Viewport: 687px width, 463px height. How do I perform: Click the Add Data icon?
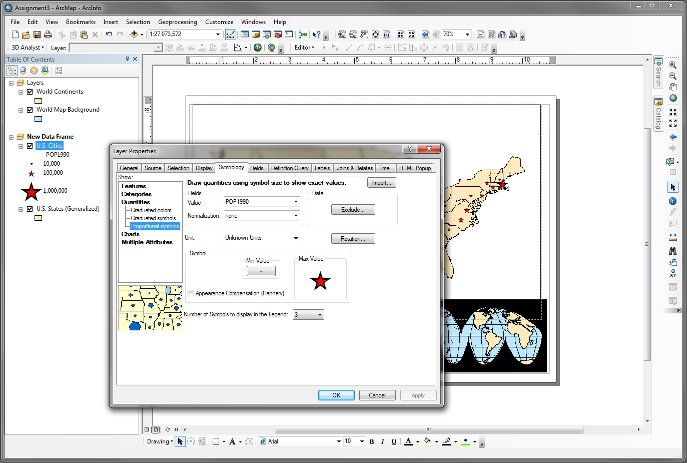point(134,34)
